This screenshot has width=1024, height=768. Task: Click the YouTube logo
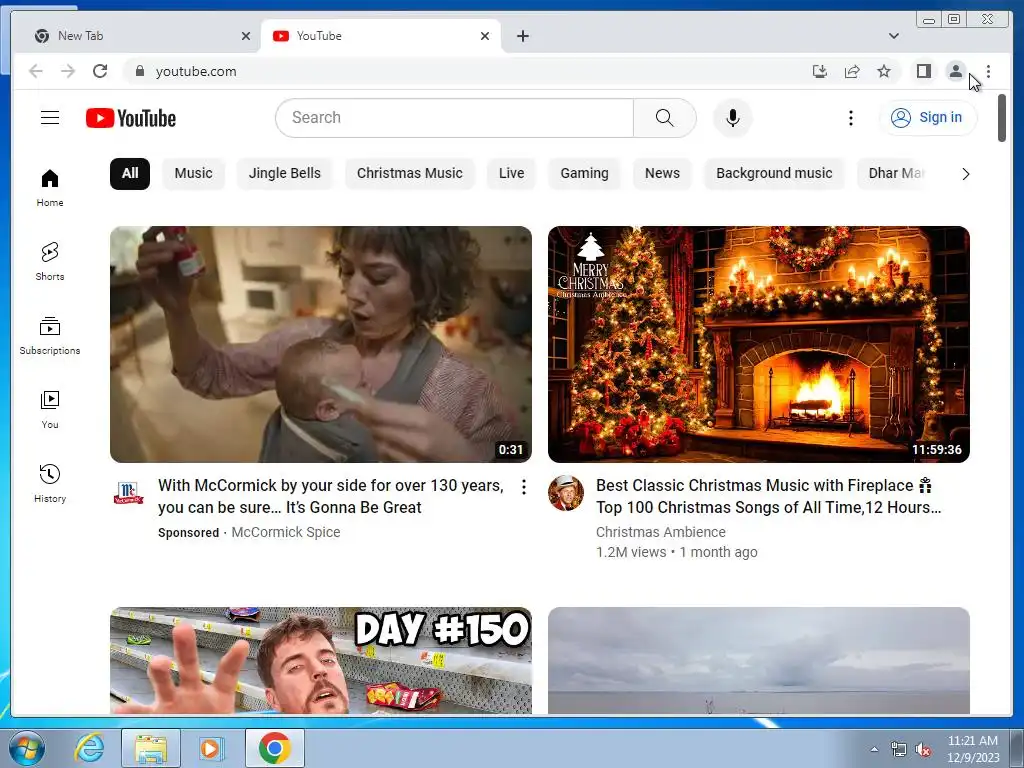click(131, 118)
